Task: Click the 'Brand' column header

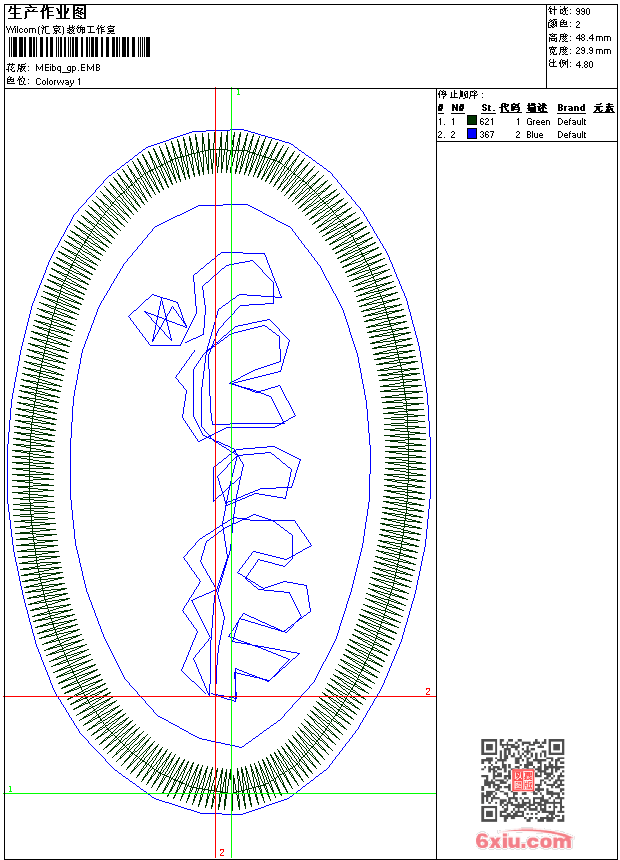Action: [x=571, y=108]
